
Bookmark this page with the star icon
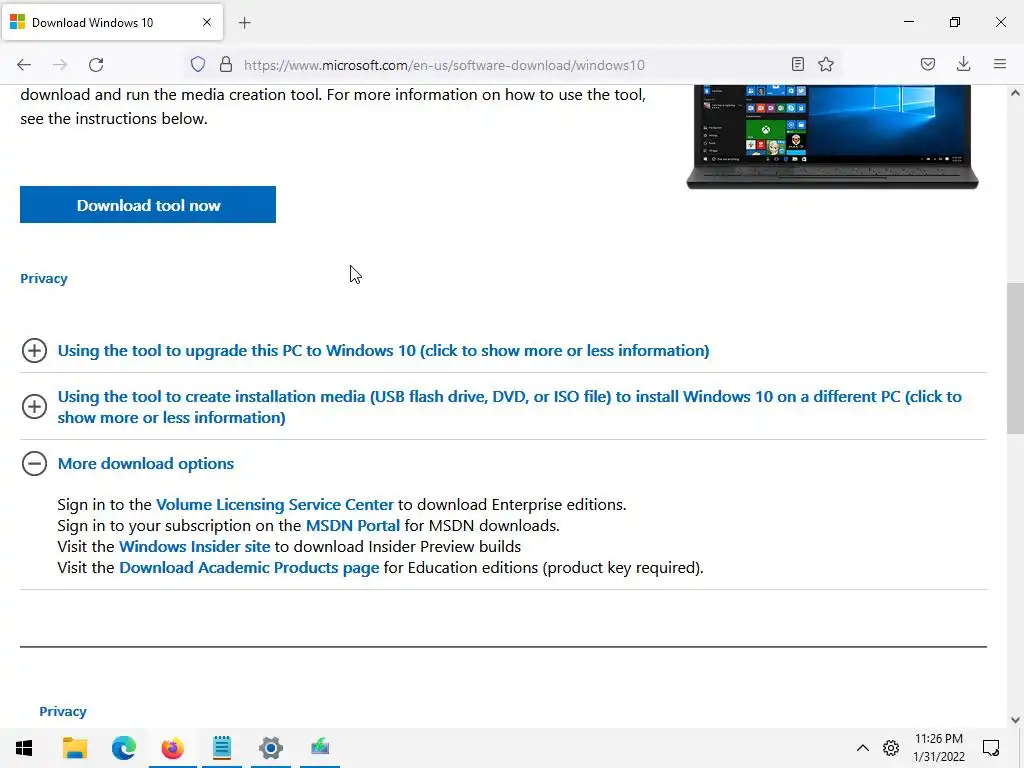[826, 64]
